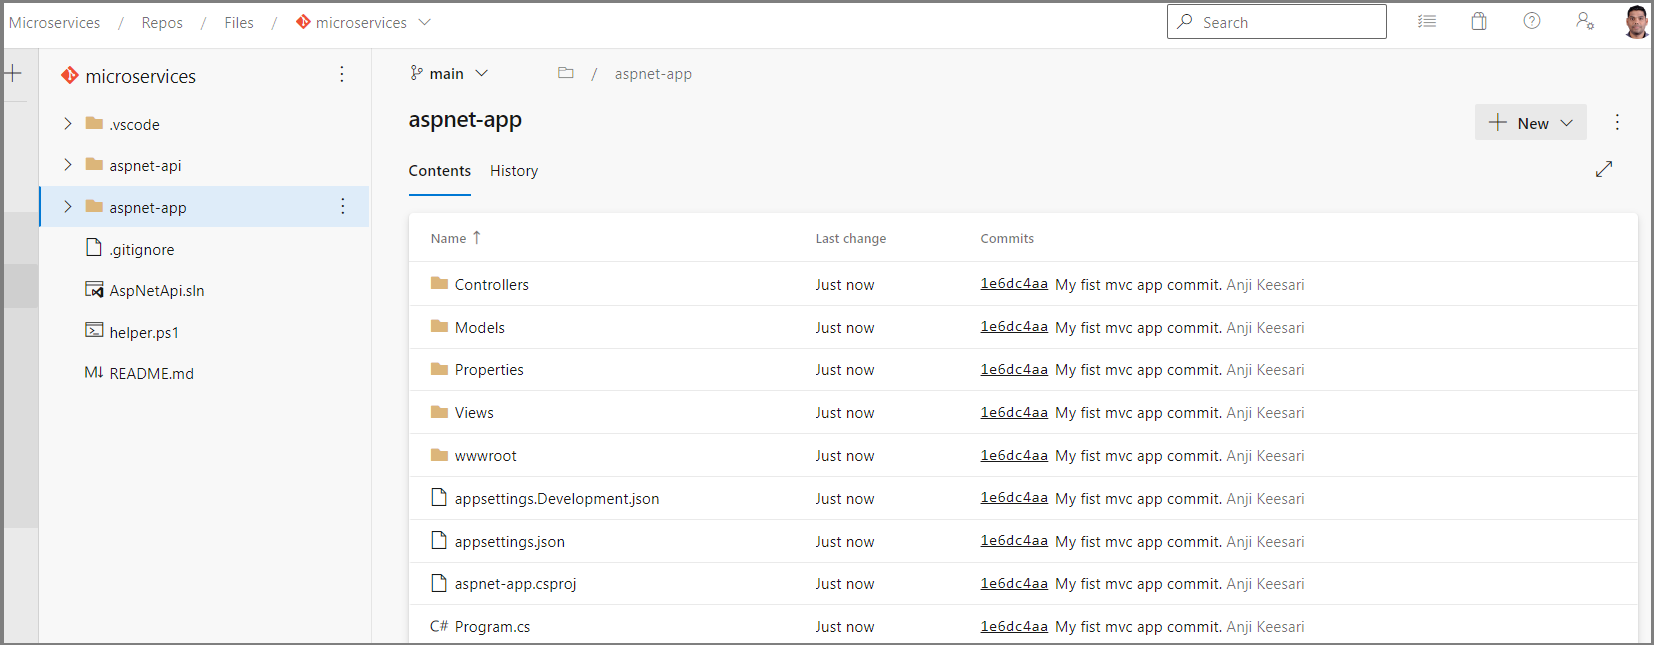Open the microservices repository picker in breadcrumb
Screen dimensions: 1654x645
363,22
